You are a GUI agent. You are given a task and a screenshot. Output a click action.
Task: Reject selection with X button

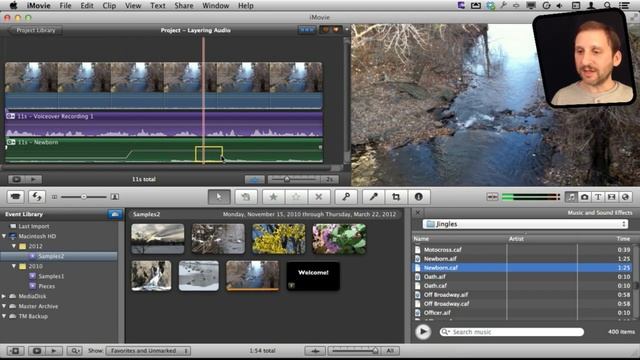tap(319, 197)
